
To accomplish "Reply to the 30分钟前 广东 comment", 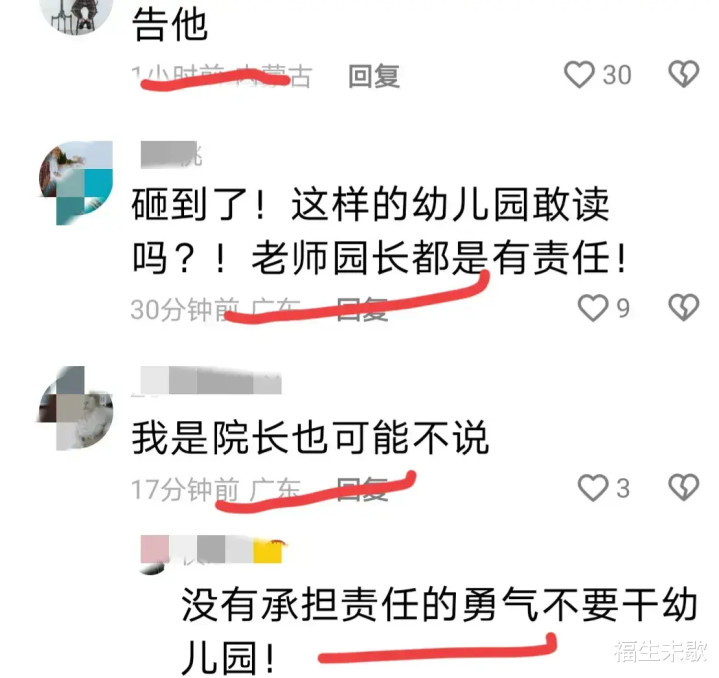I will 362,309.
